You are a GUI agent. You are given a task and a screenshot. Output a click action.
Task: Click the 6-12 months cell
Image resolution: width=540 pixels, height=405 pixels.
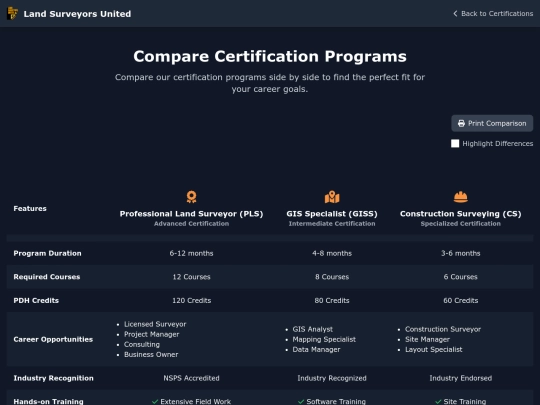point(191,253)
